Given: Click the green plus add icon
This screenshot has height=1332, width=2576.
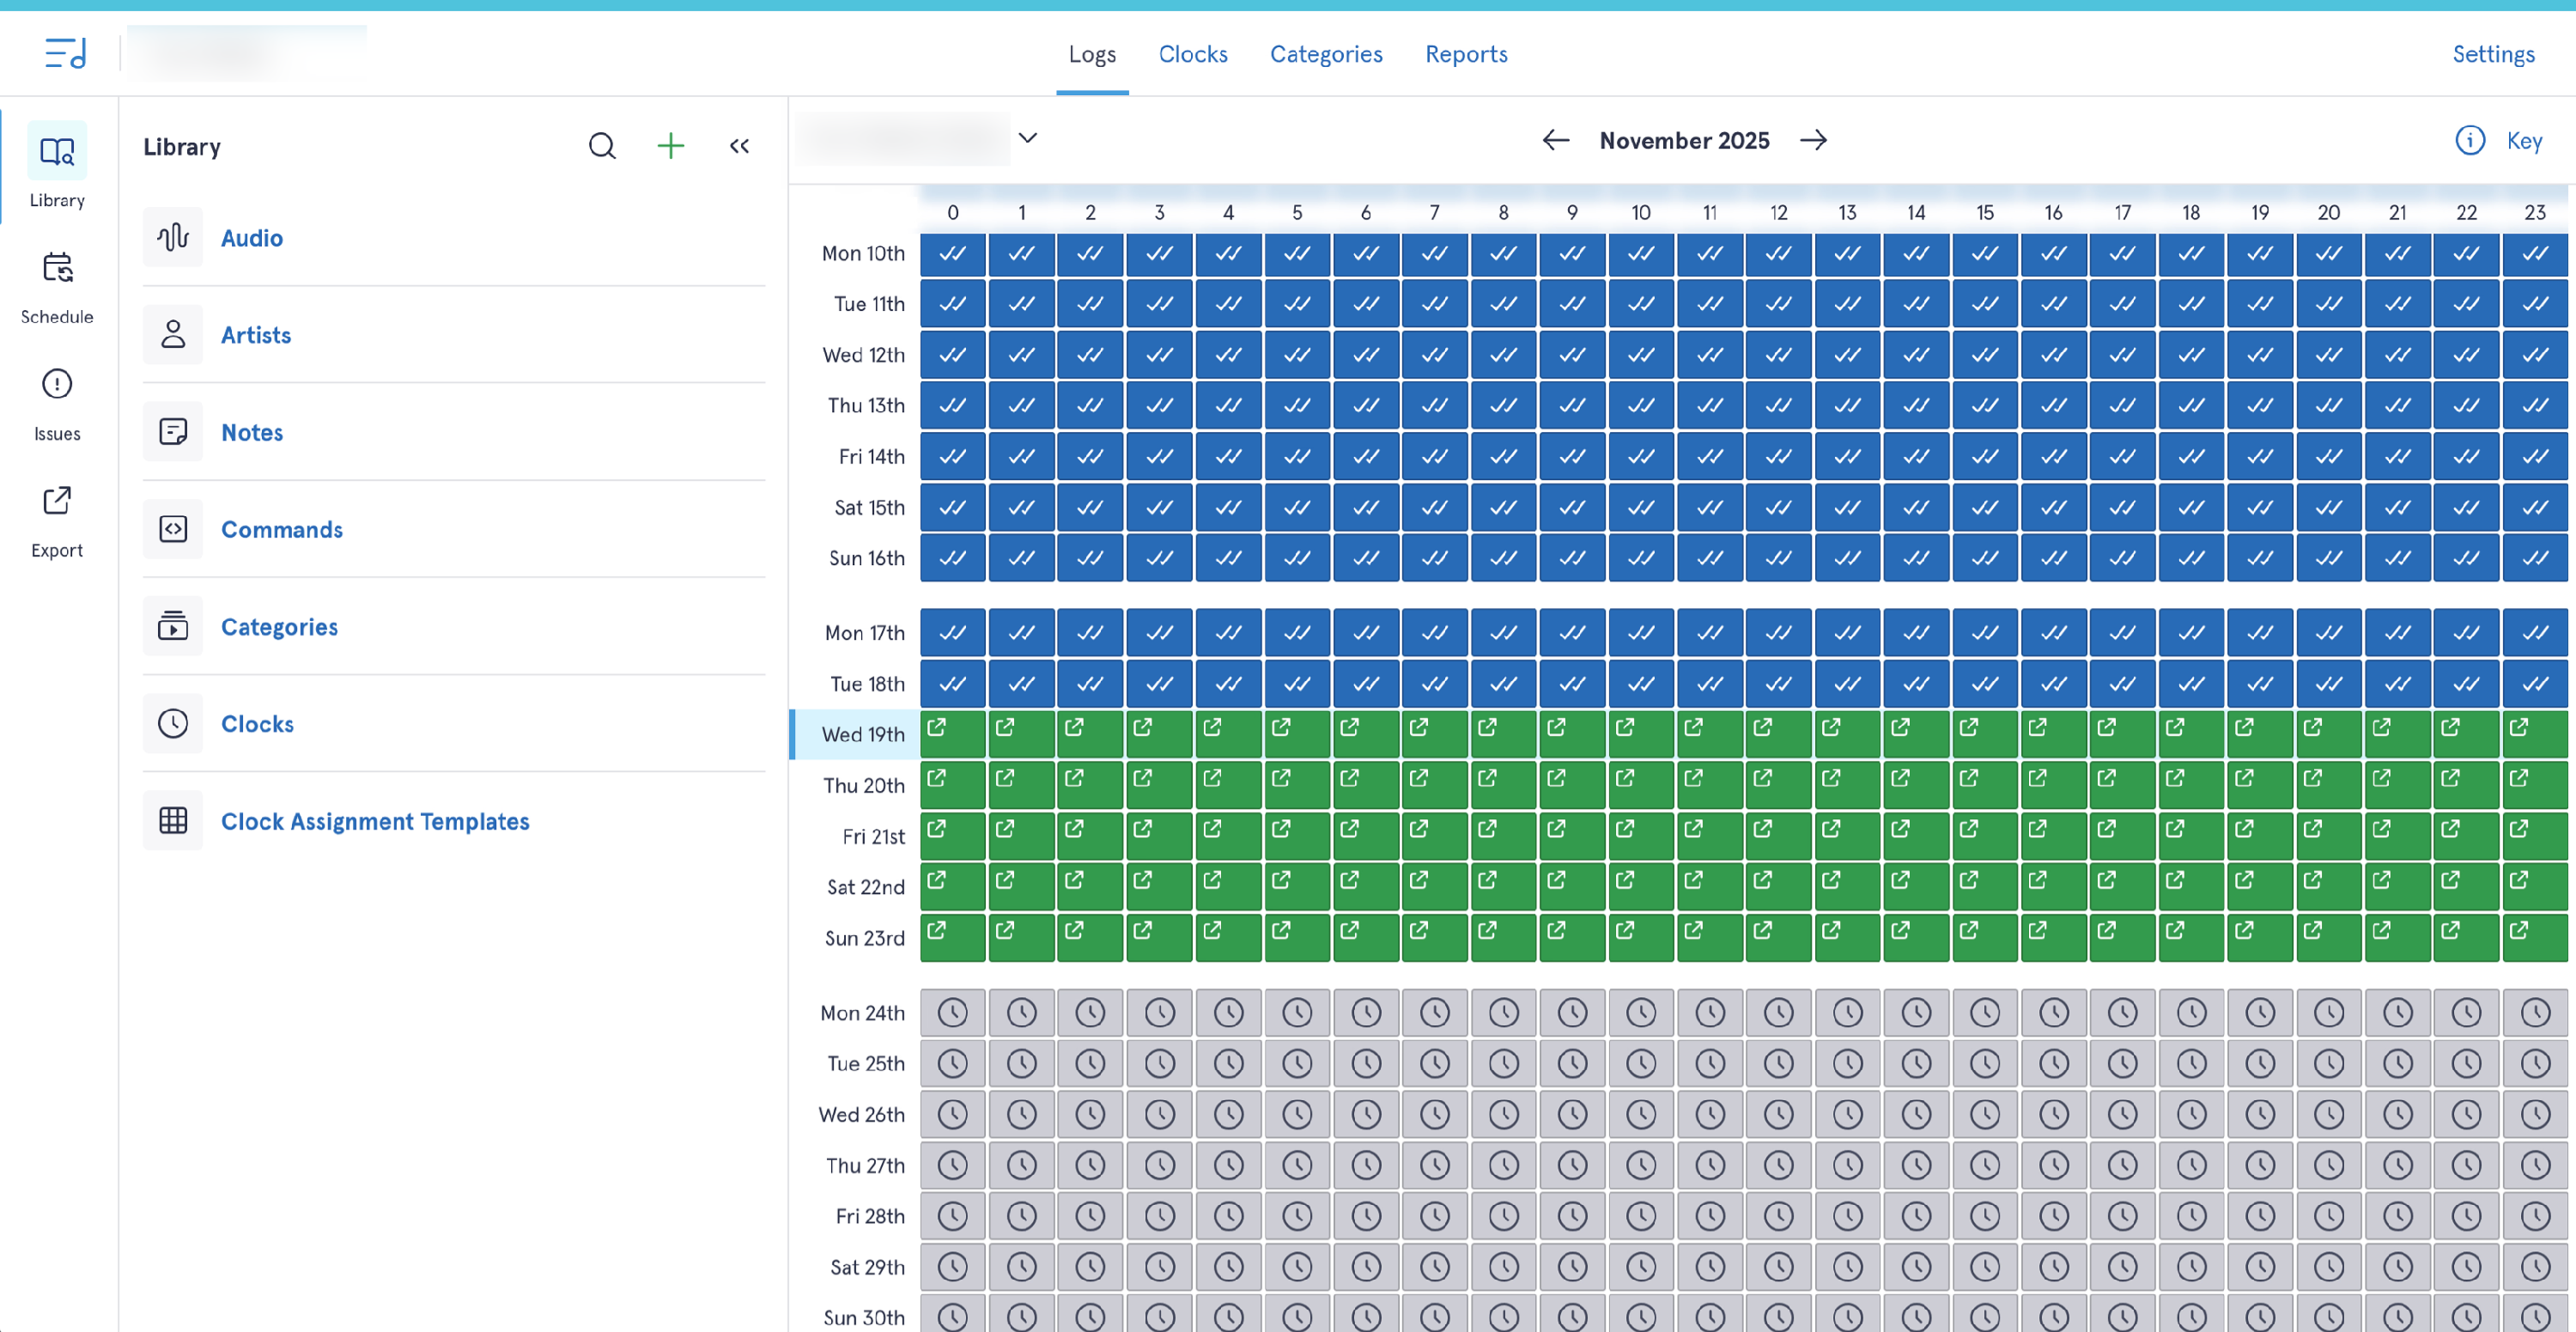Looking at the screenshot, I should point(670,146).
